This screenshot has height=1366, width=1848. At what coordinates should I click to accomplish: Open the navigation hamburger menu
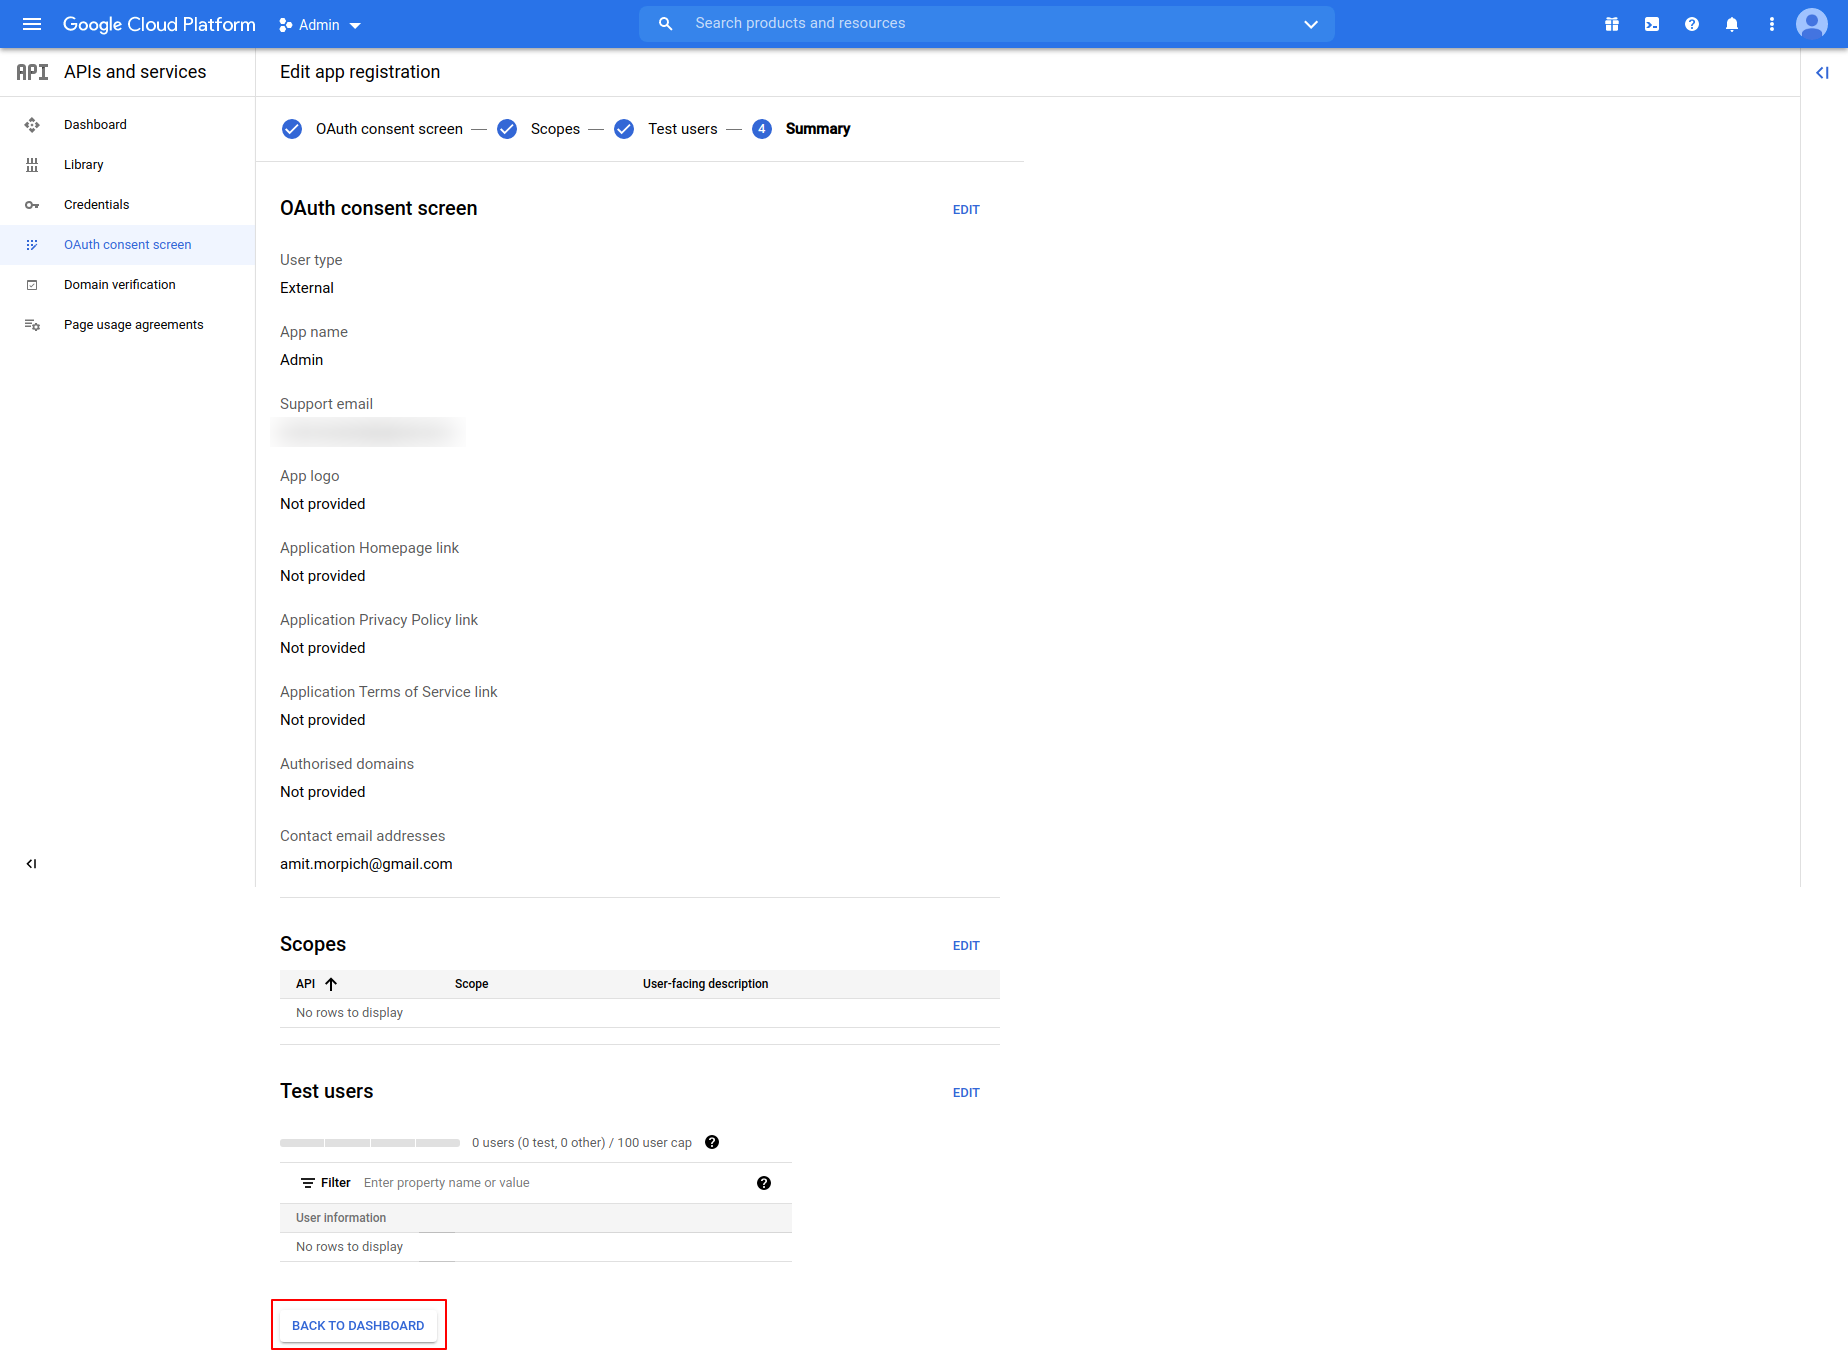point(31,24)
